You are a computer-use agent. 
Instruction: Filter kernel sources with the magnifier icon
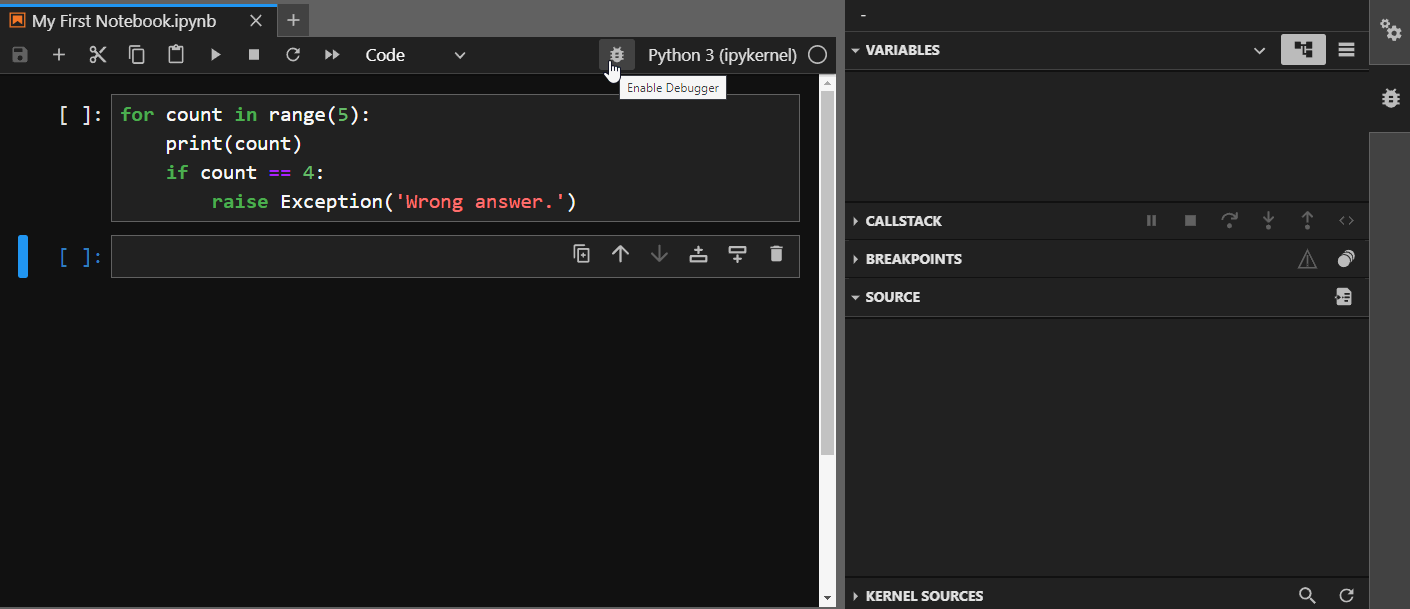[x=1307, y=596]
